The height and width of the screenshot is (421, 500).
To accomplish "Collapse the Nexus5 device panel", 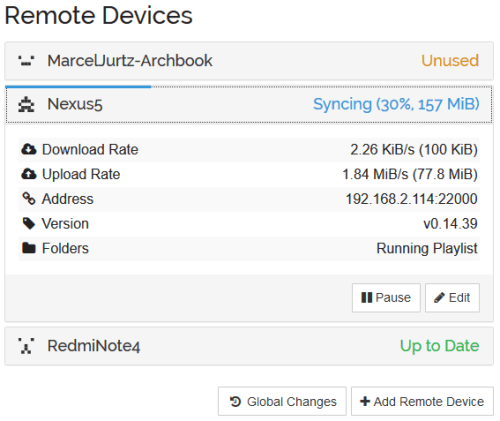I will pos(249,104).
